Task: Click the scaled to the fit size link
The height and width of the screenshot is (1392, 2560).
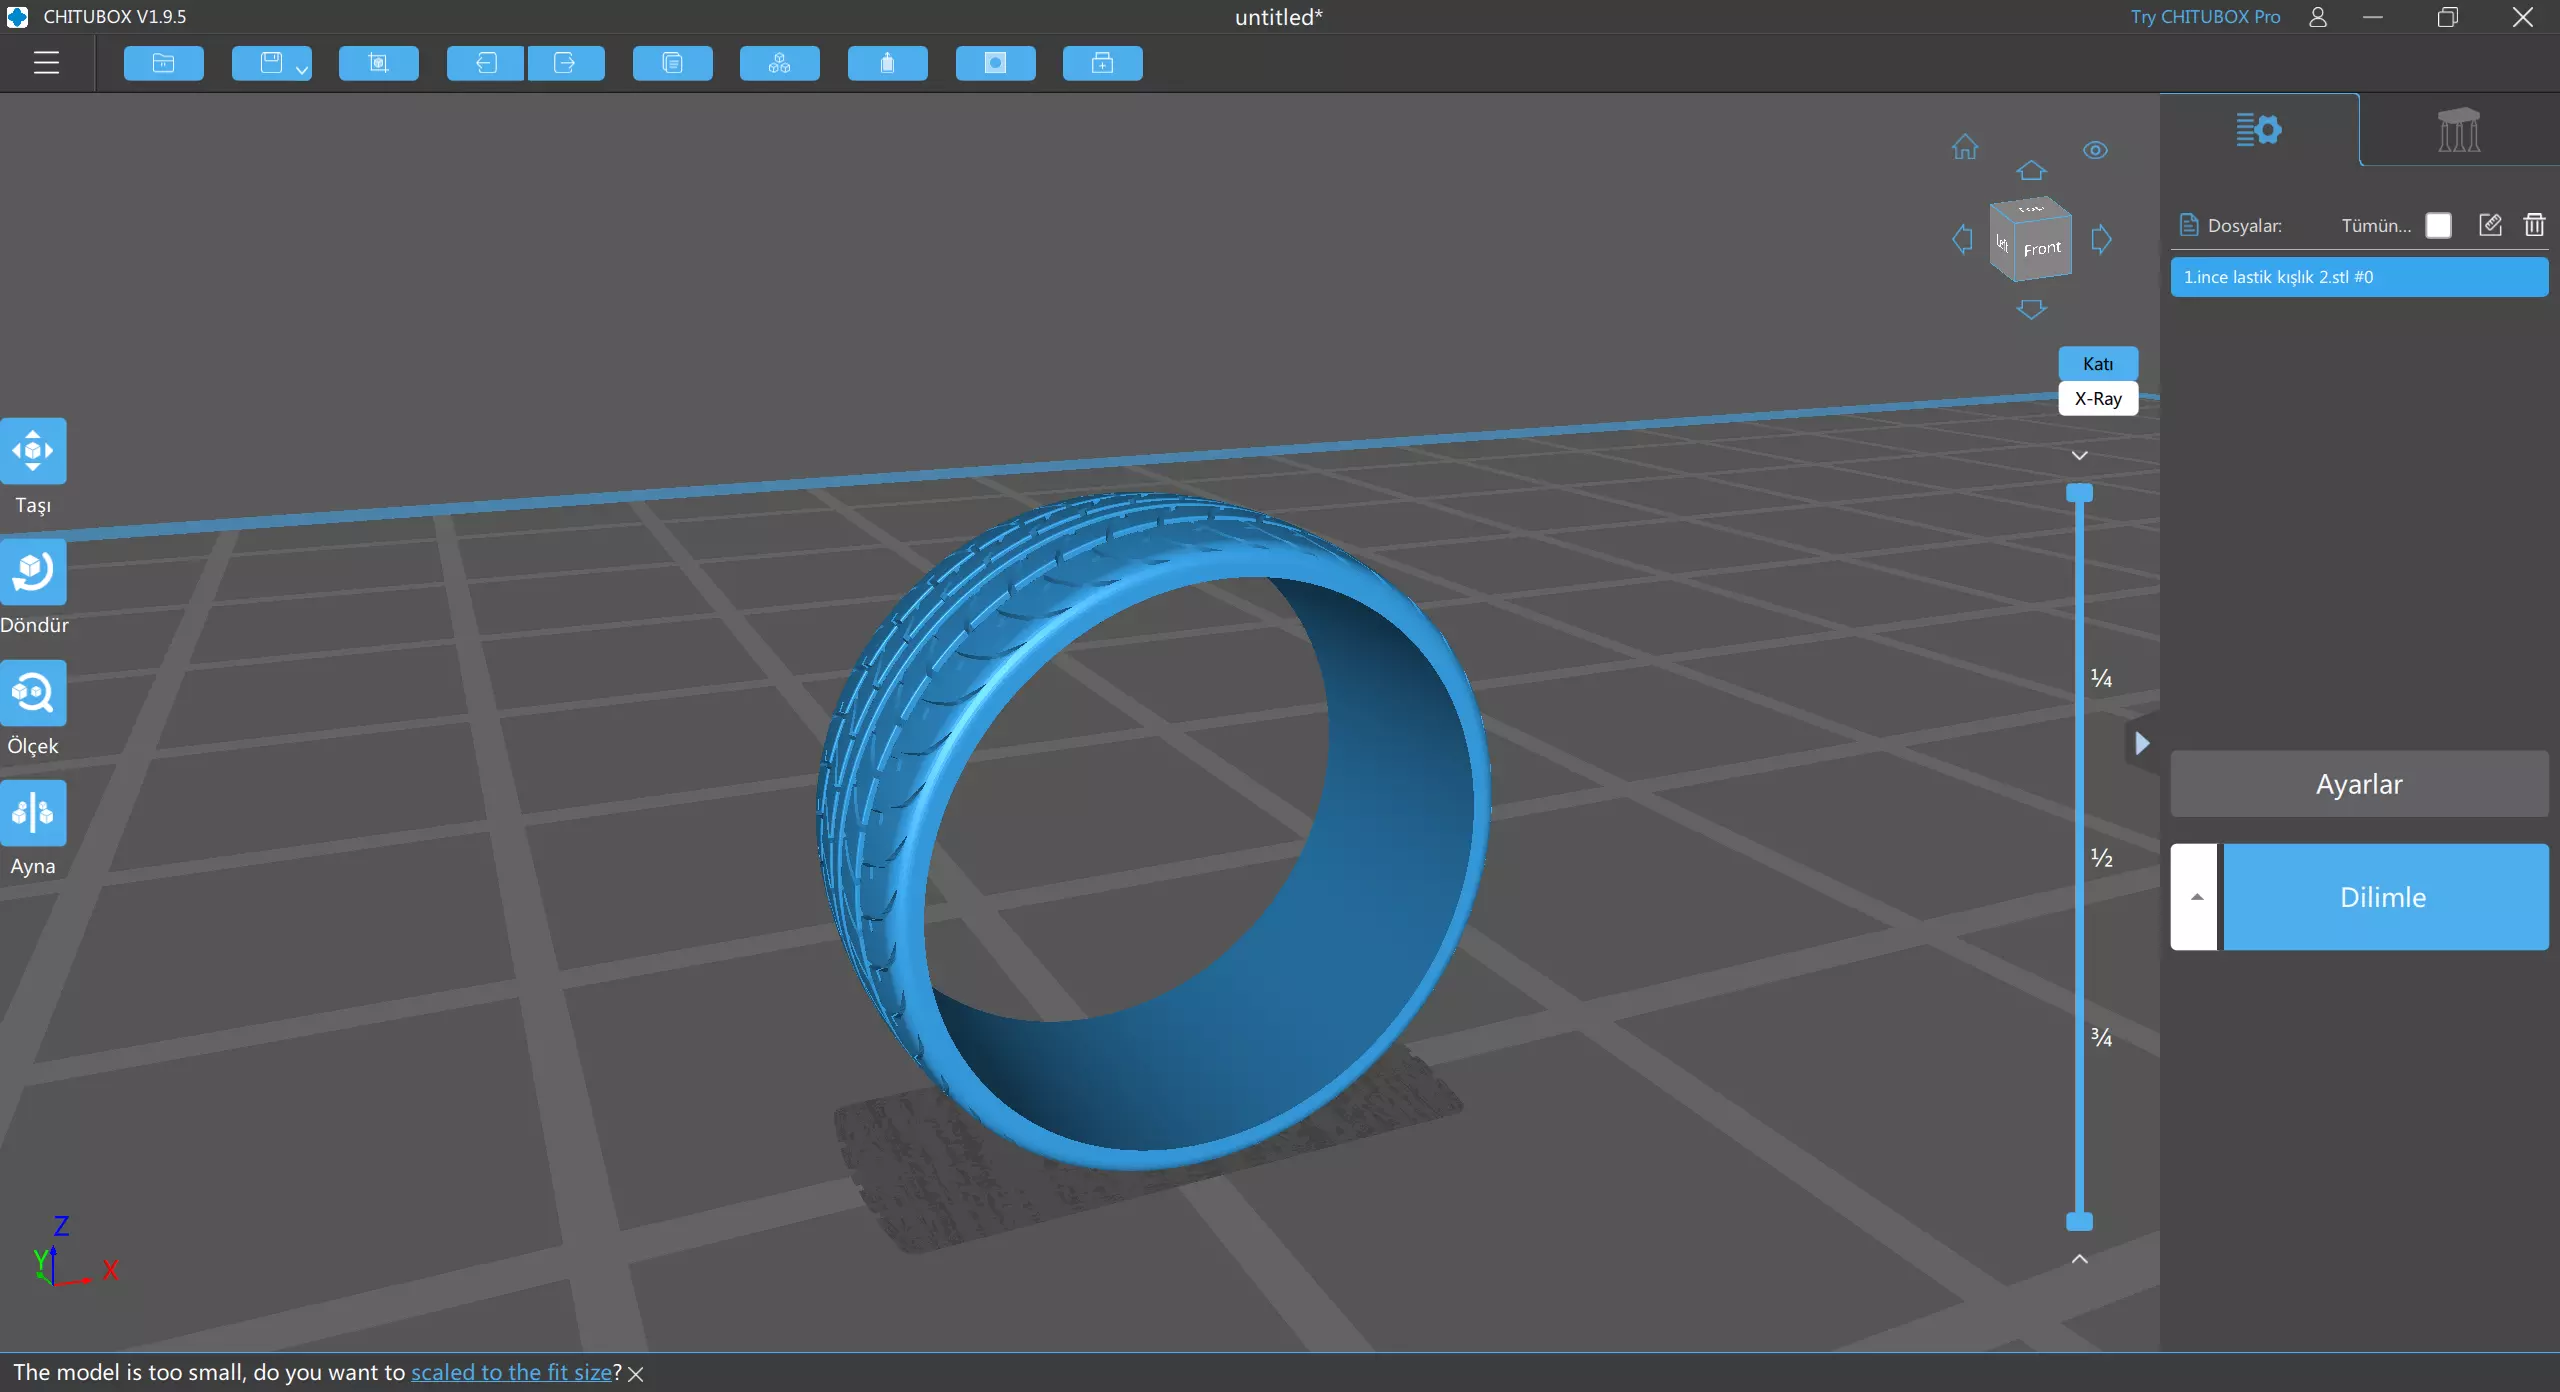Action: [x=511, y=1372]
